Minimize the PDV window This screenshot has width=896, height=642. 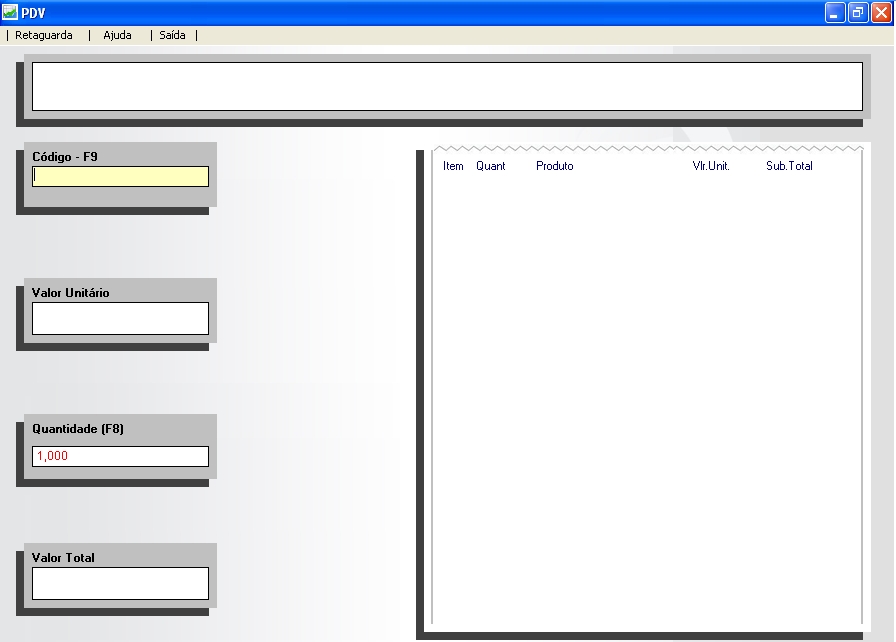[835, 13]
